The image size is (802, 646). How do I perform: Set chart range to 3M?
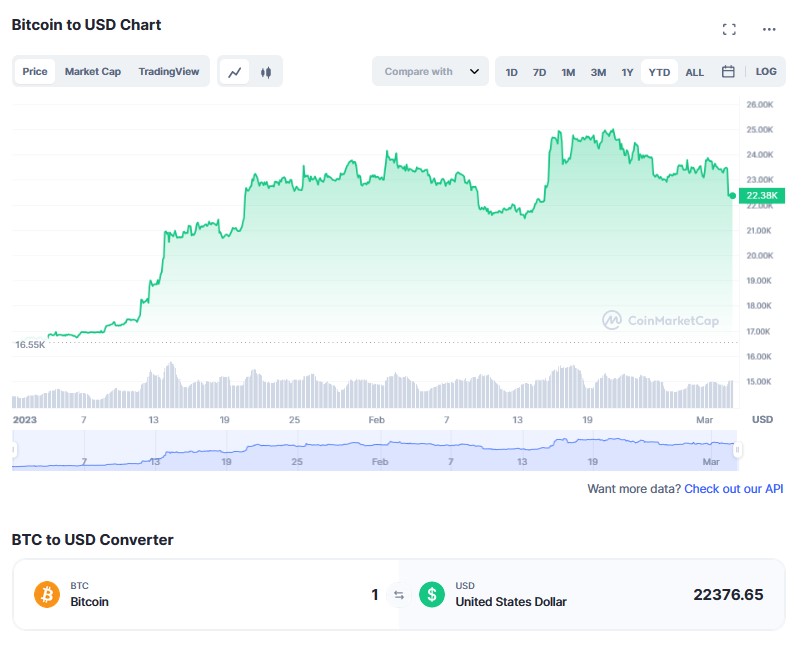click(x=598, y=72)
